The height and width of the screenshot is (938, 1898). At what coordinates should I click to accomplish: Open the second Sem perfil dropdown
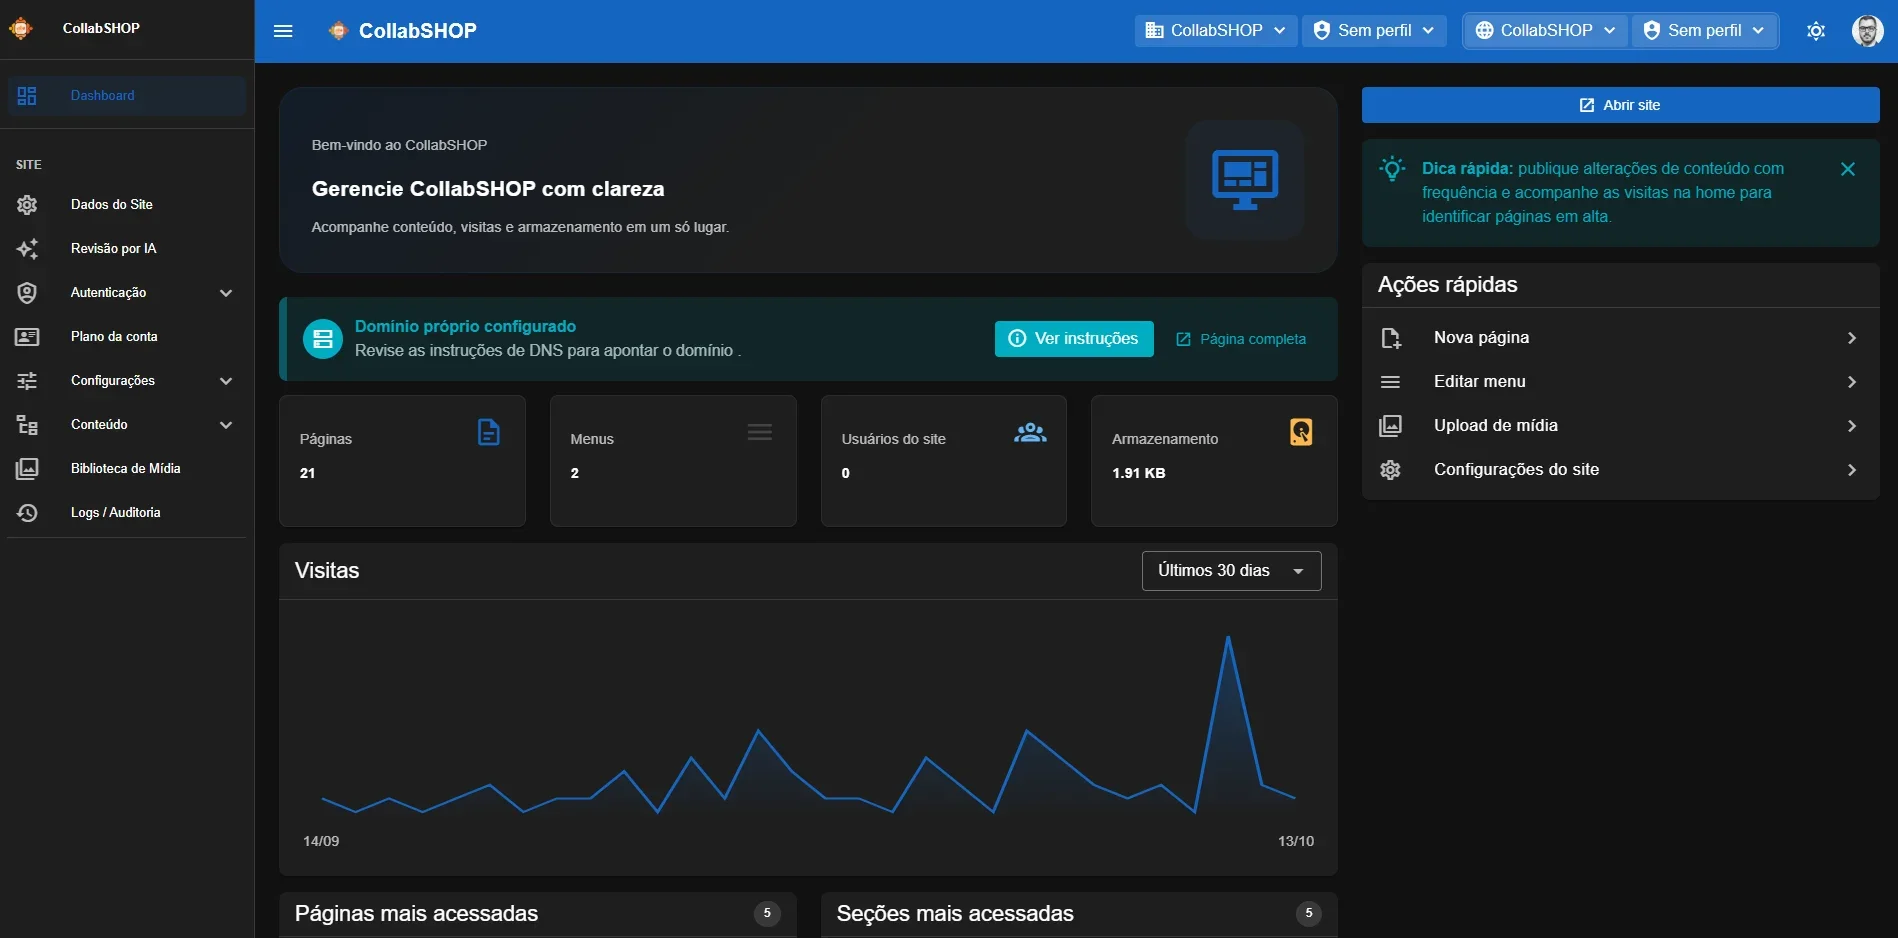click(x=1705, y=31)
